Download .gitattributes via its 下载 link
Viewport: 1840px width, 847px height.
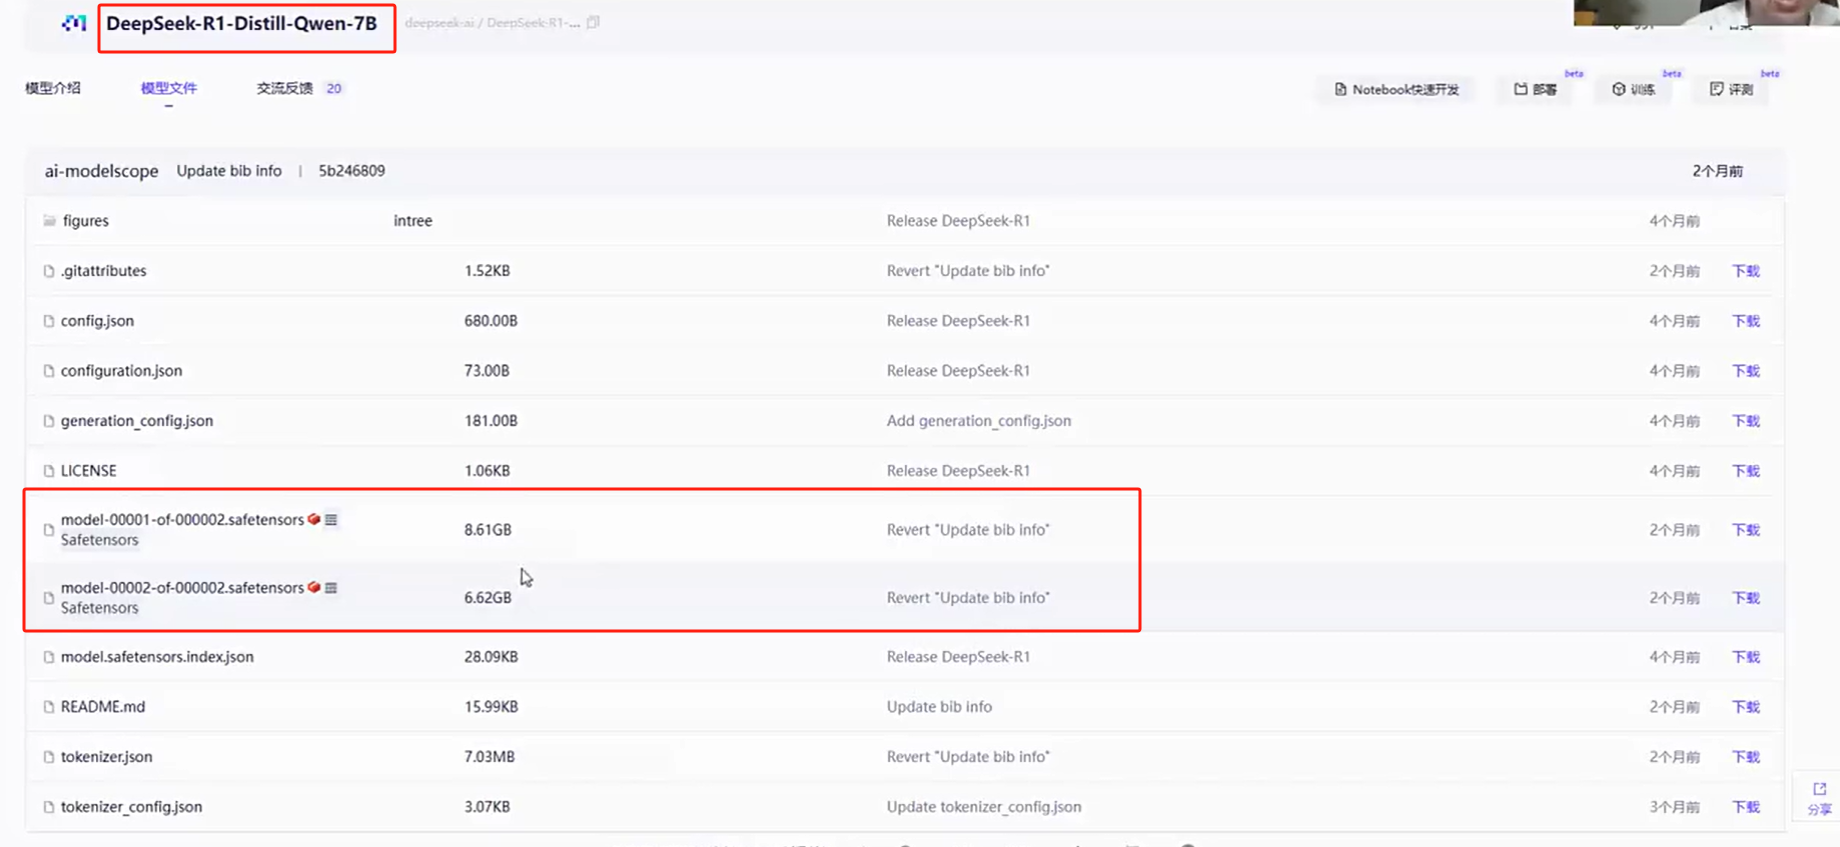click(1746, 271)
